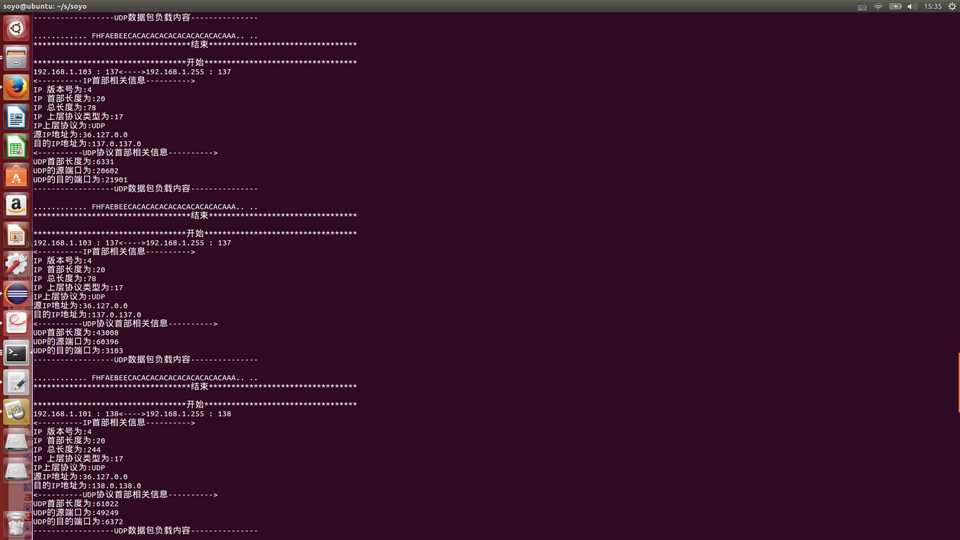Screen dimensions: 960x540
Task: Open the text editor from the dock
Action: coord(16,382)
